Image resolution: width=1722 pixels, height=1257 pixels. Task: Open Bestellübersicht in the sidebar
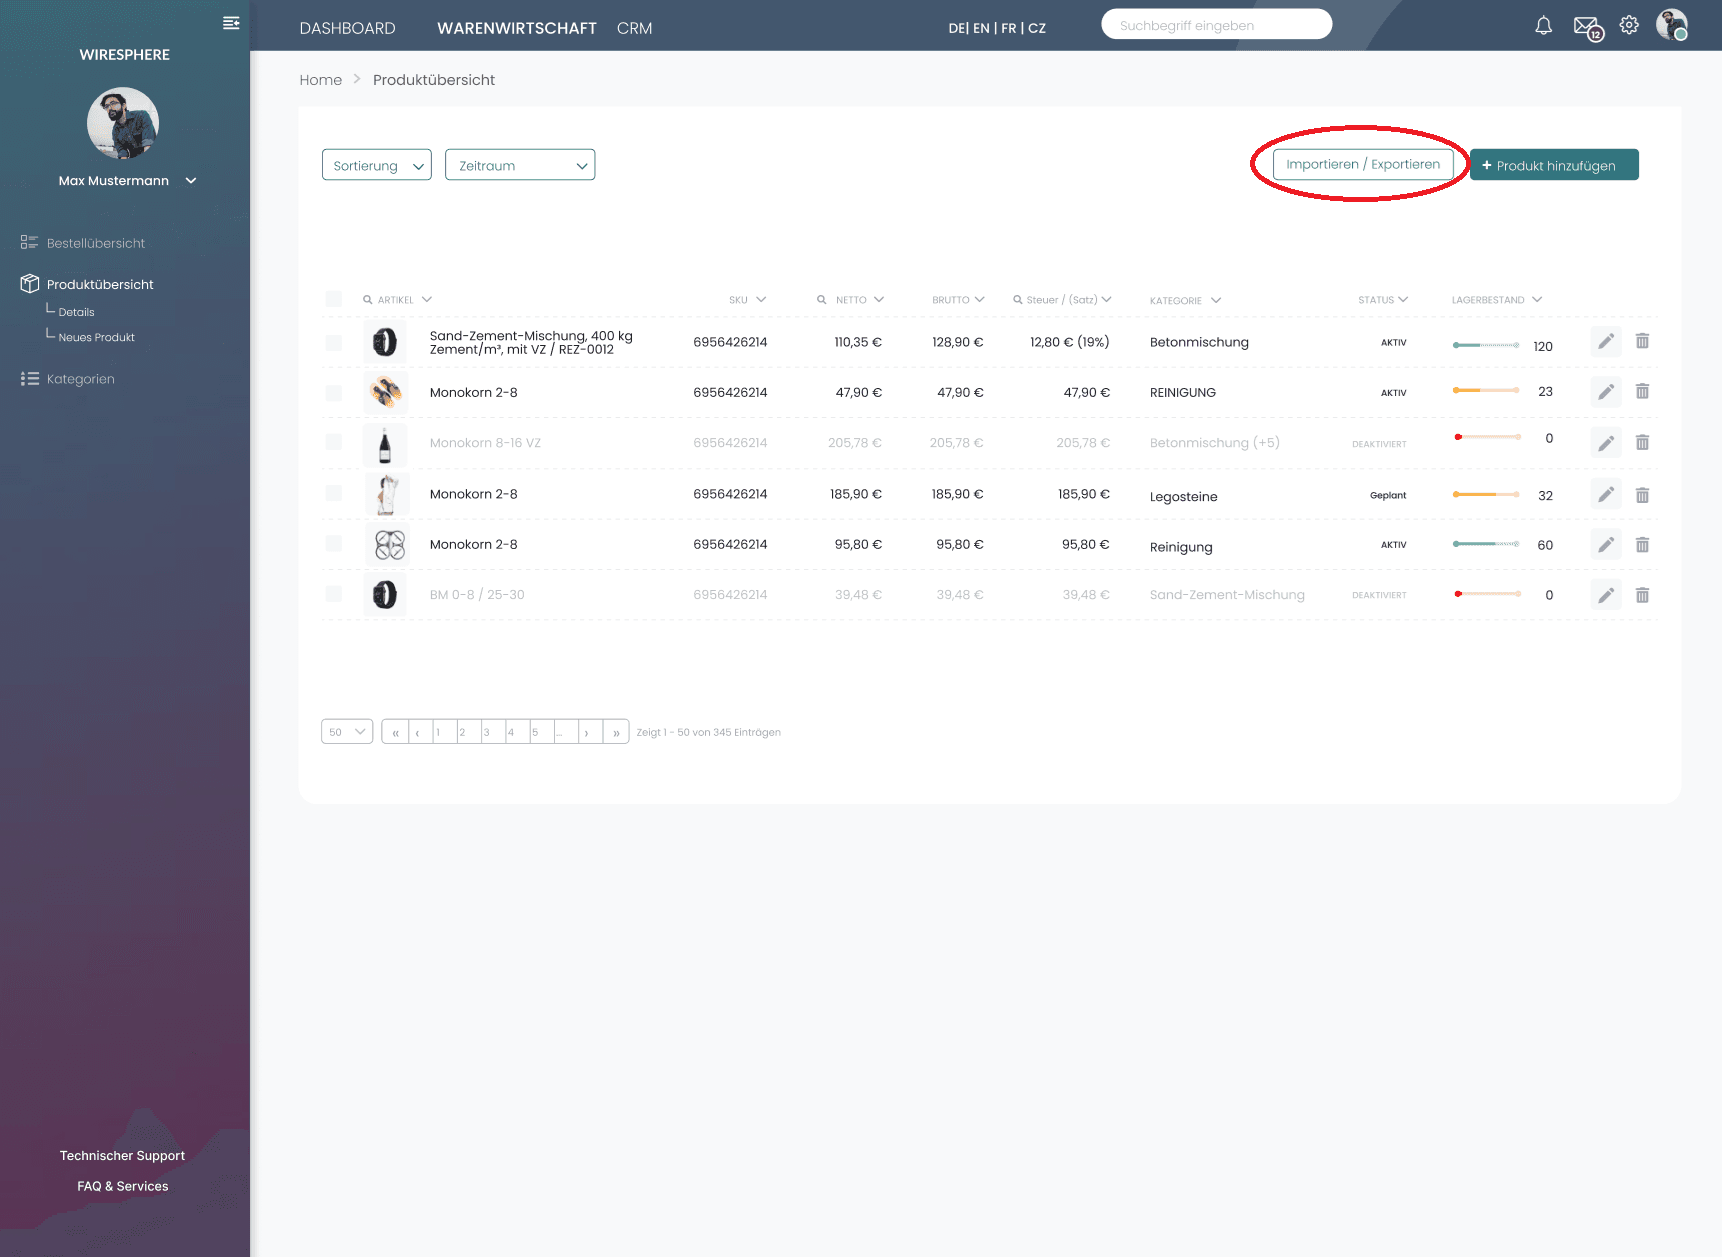pyautogui.click(x=95, y=243)
